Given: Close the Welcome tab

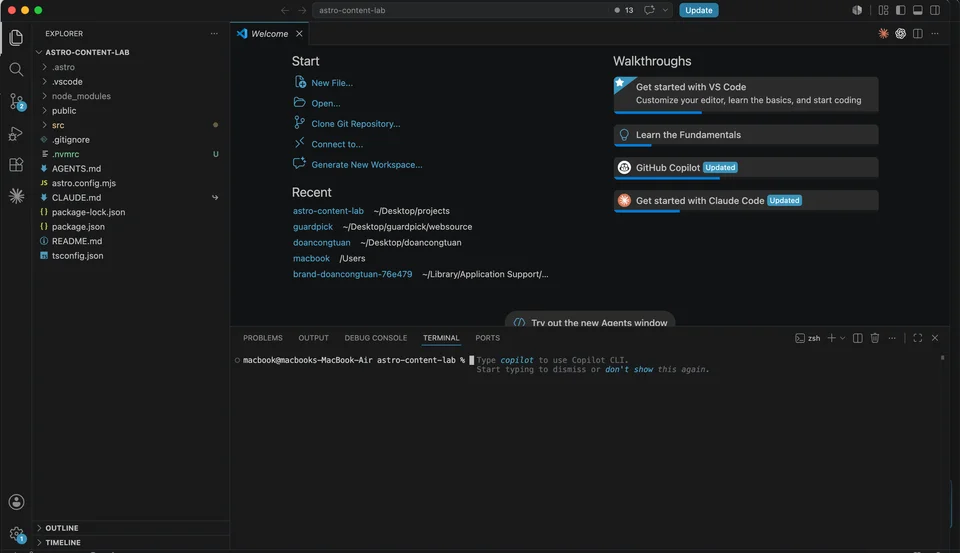Looking at the screenshot, I should tap(299, 34).
